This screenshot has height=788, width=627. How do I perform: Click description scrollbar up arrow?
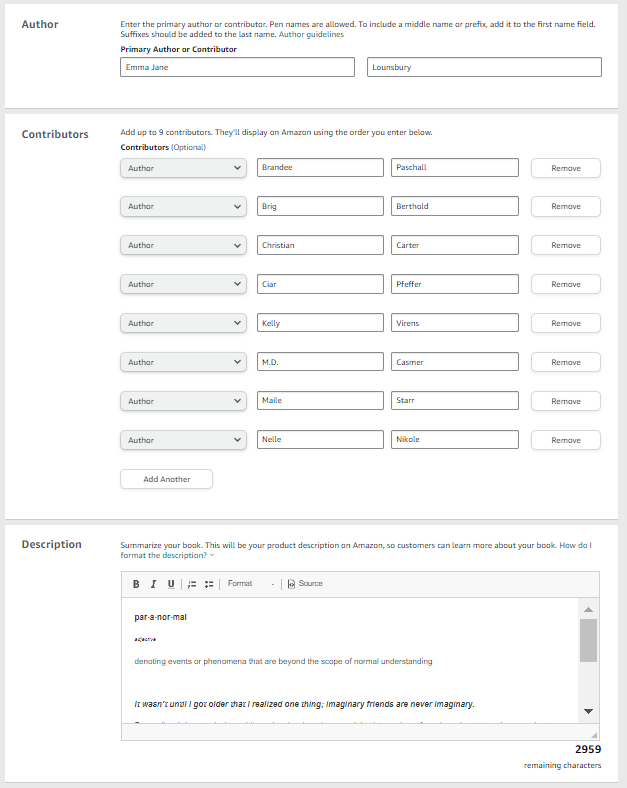pos(588,609)
